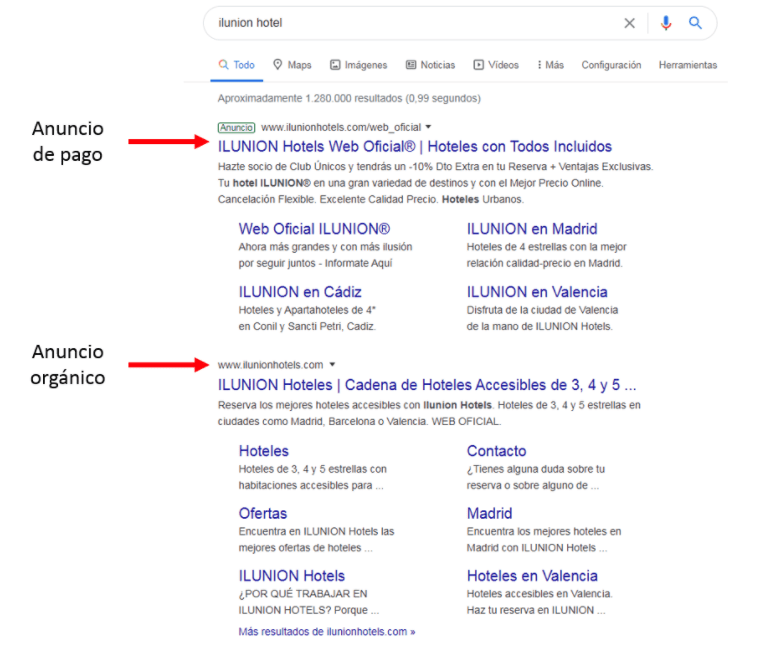
Task: Open 'Hoteles en Valencia' sitelink
Action: pos(532,576)
